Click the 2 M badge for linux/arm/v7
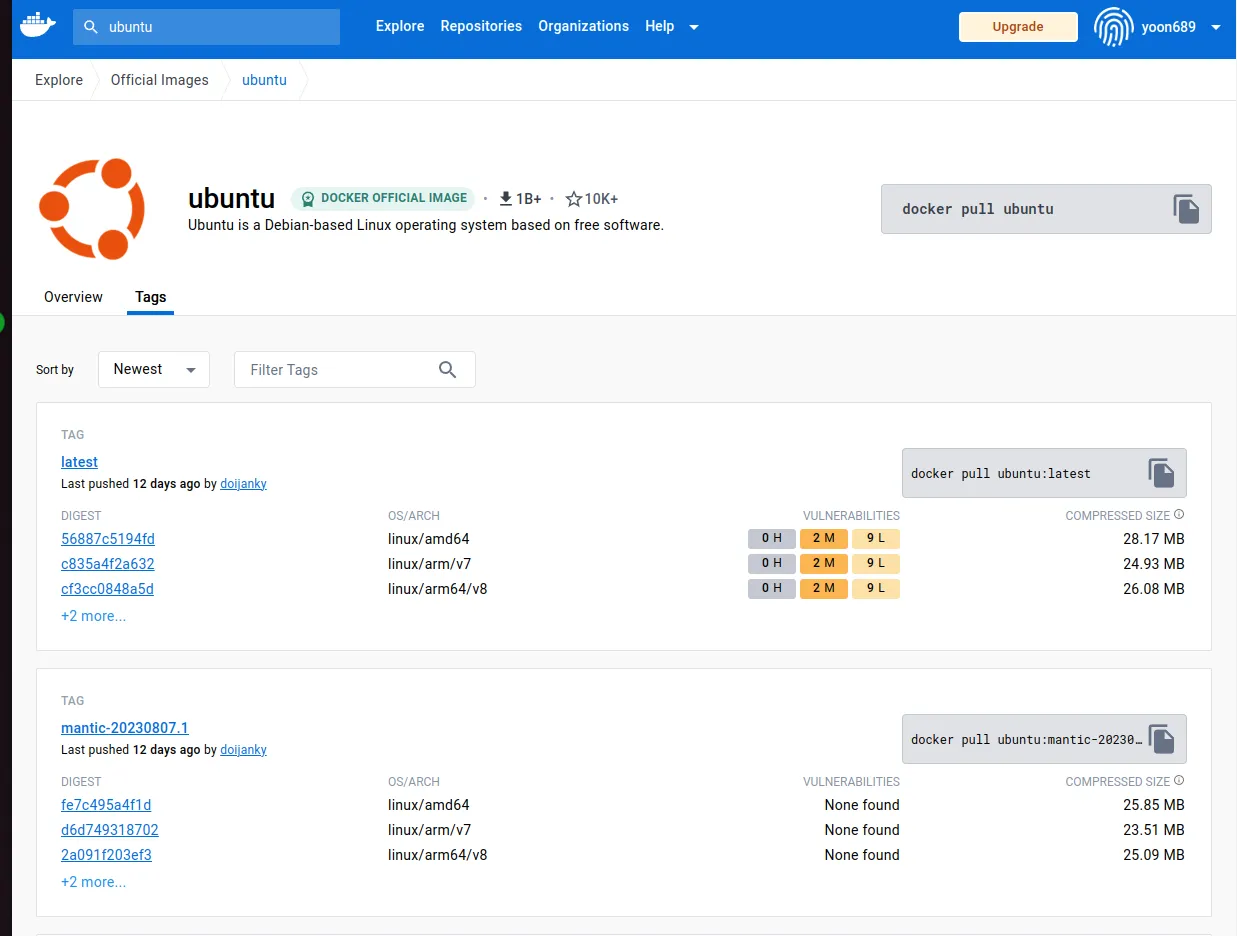This screenshot has width=1237, height=936. point(824,563)
